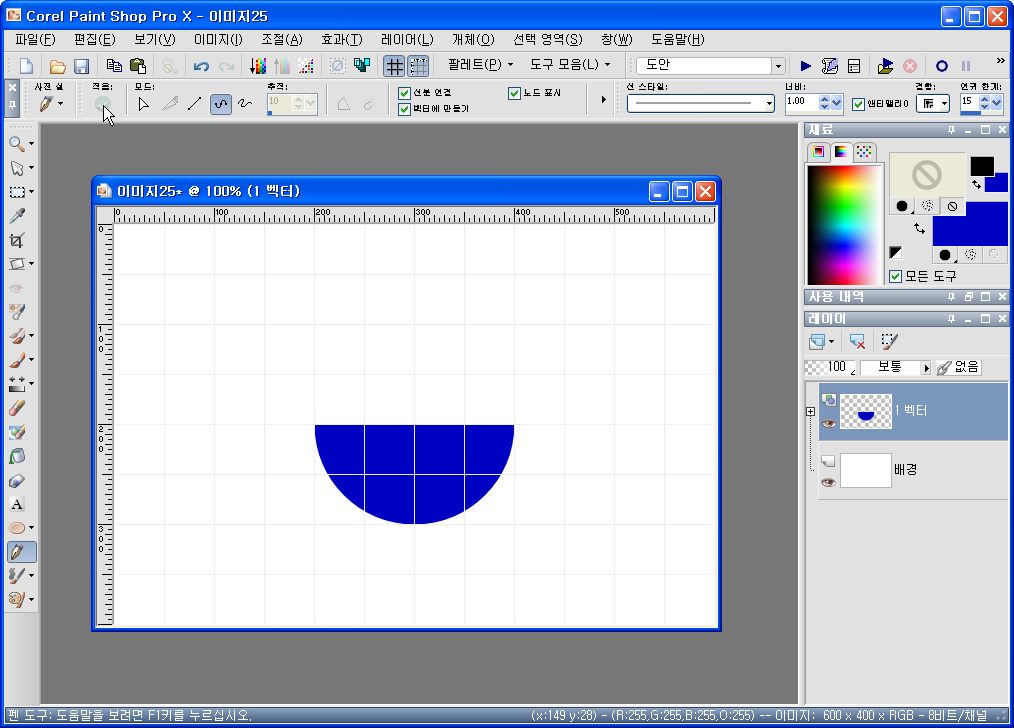
Task: Open the 팔레트(P) dropdown
Action: (480, 65)
